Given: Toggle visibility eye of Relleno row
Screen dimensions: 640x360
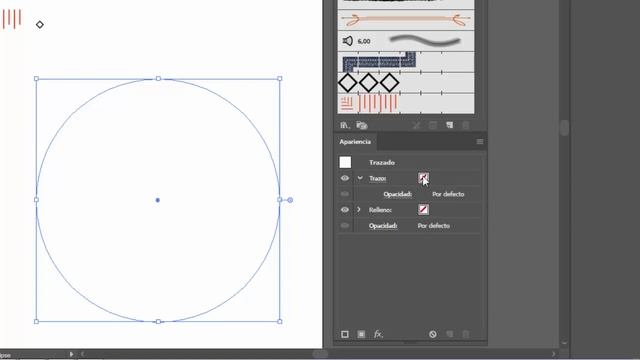Looking at the screenshot, I should coord(345,210).
